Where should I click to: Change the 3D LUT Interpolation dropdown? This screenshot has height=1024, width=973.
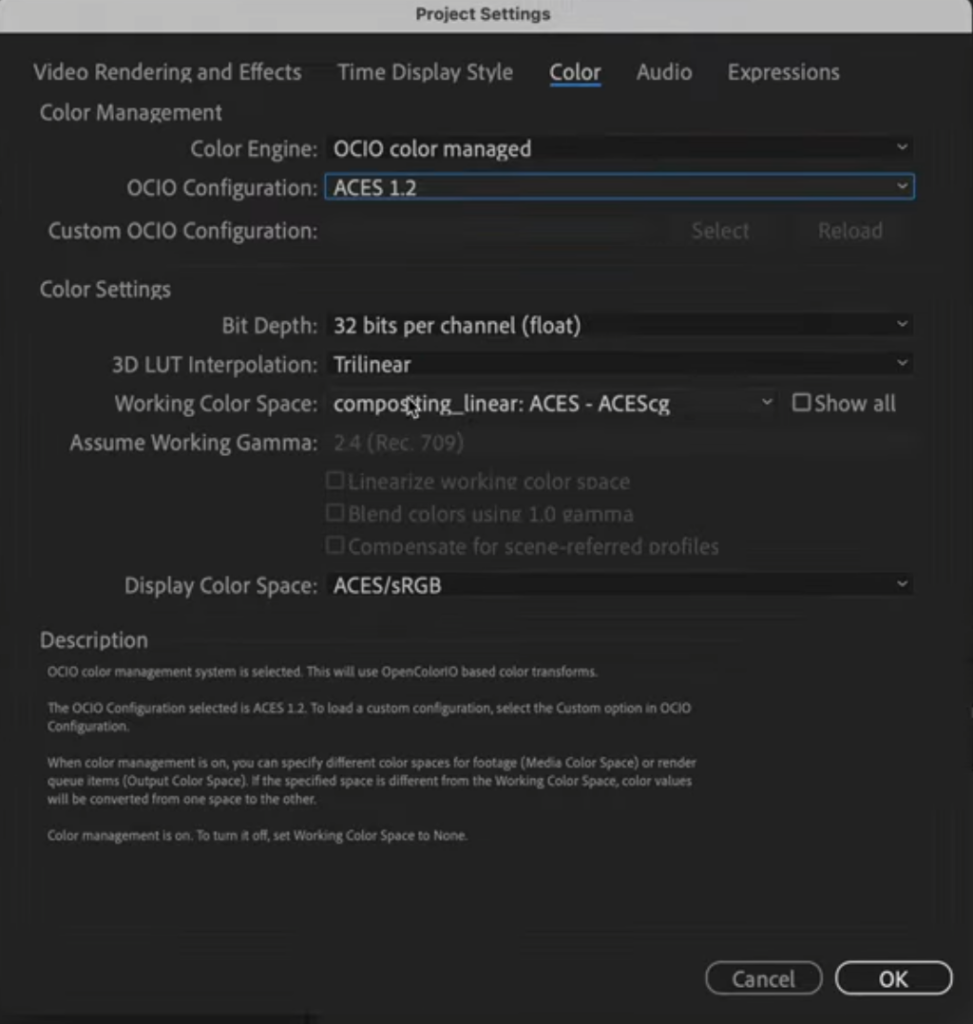[x=618, y=364]
